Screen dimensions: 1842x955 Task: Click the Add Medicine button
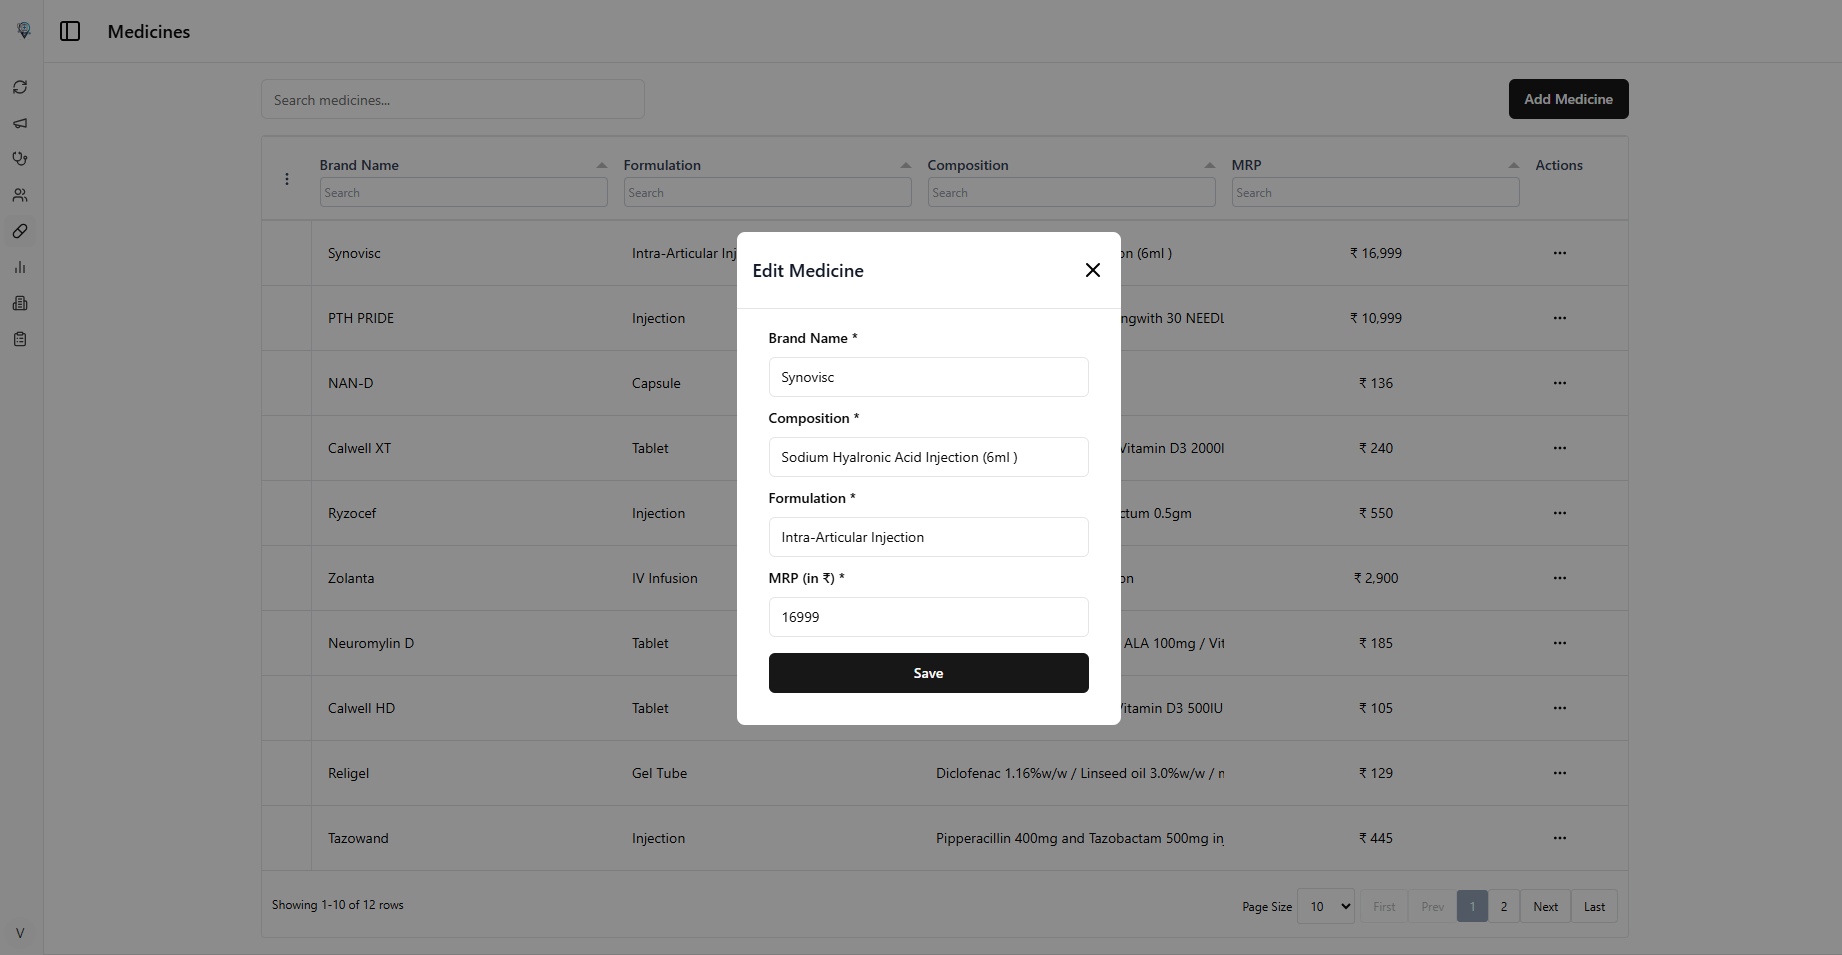coord(1568,99)
